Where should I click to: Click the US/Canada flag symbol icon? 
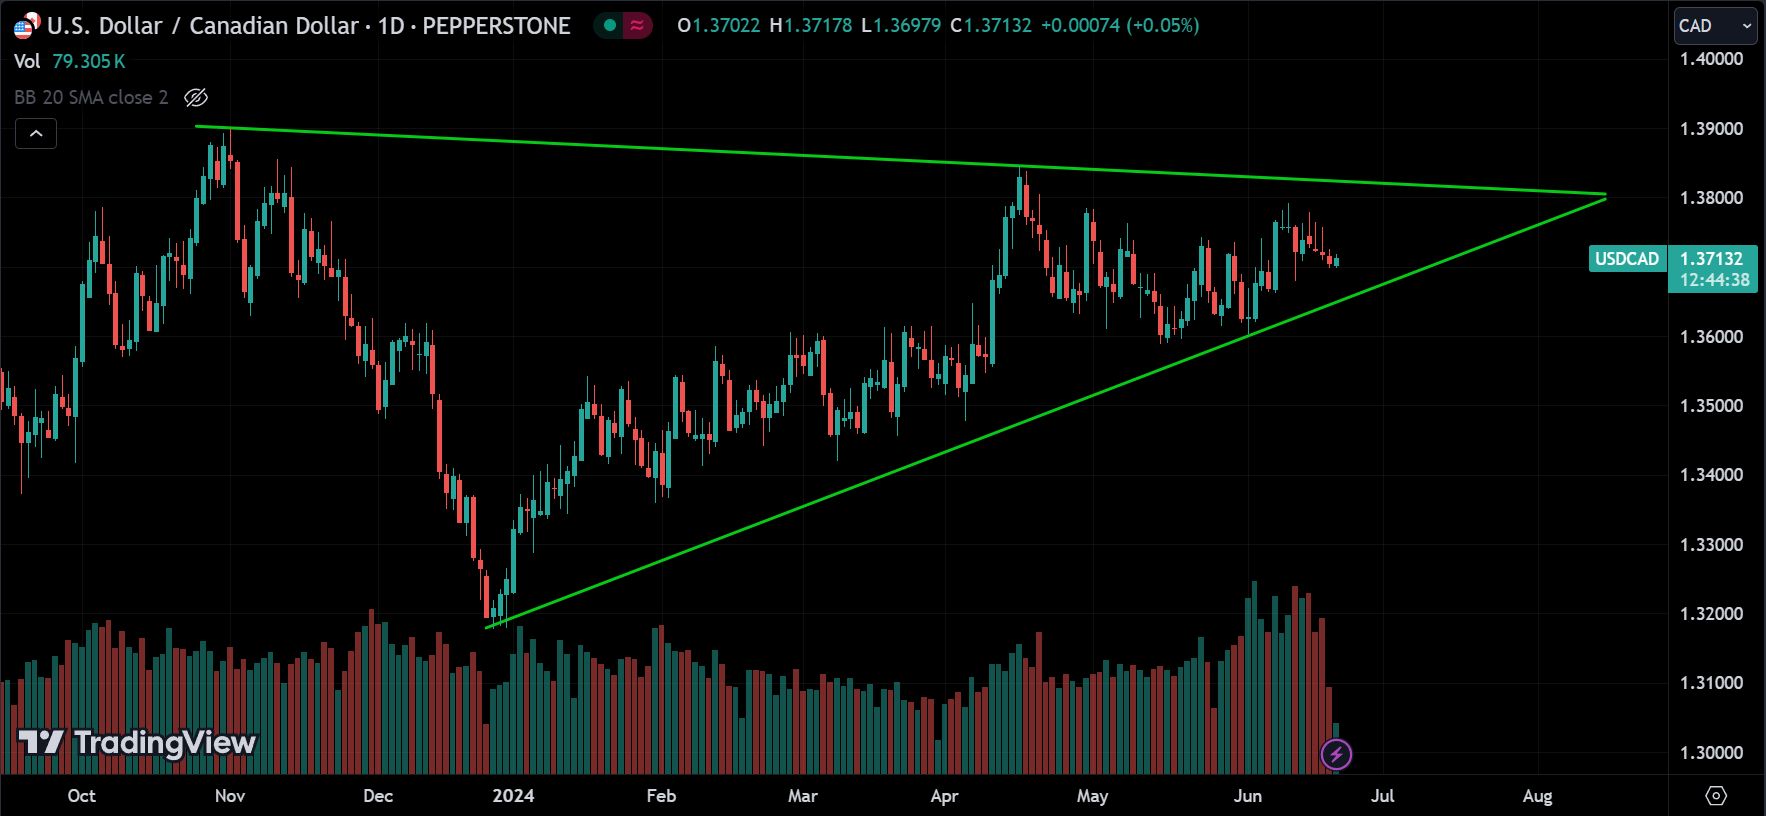[x=27, y=25]
